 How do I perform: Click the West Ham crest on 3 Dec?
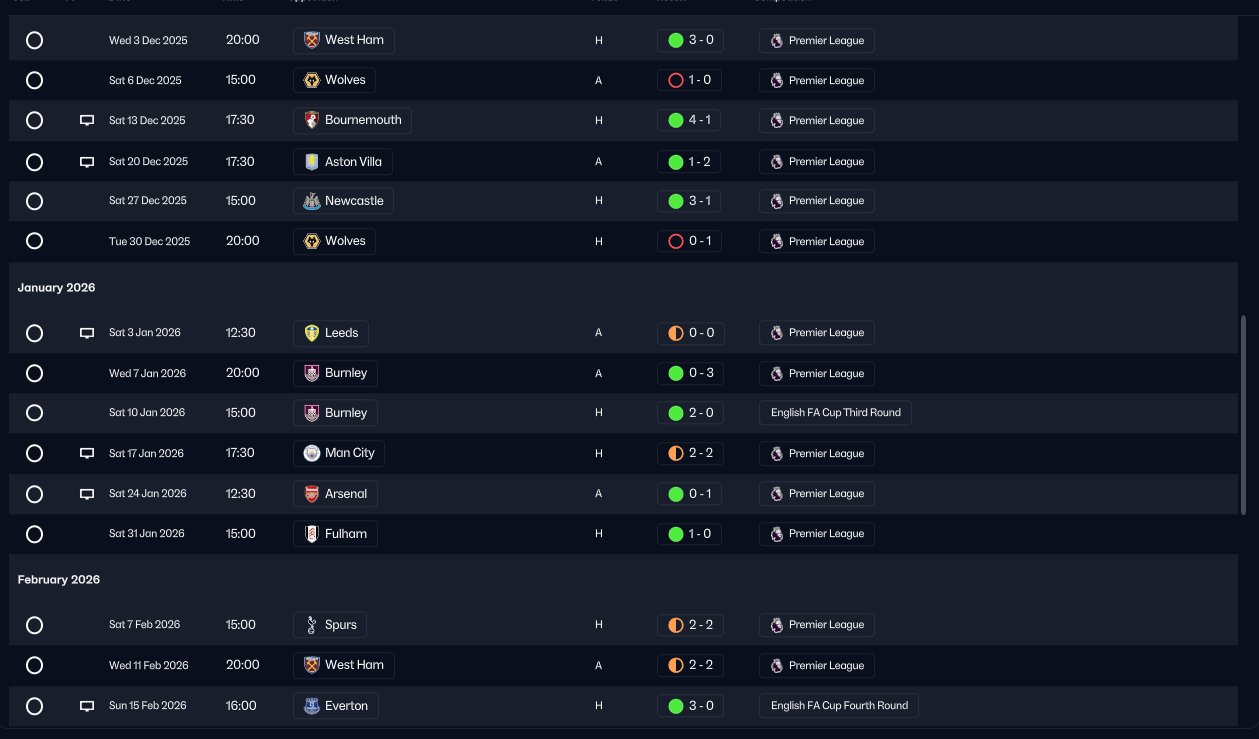pos(311,40)
